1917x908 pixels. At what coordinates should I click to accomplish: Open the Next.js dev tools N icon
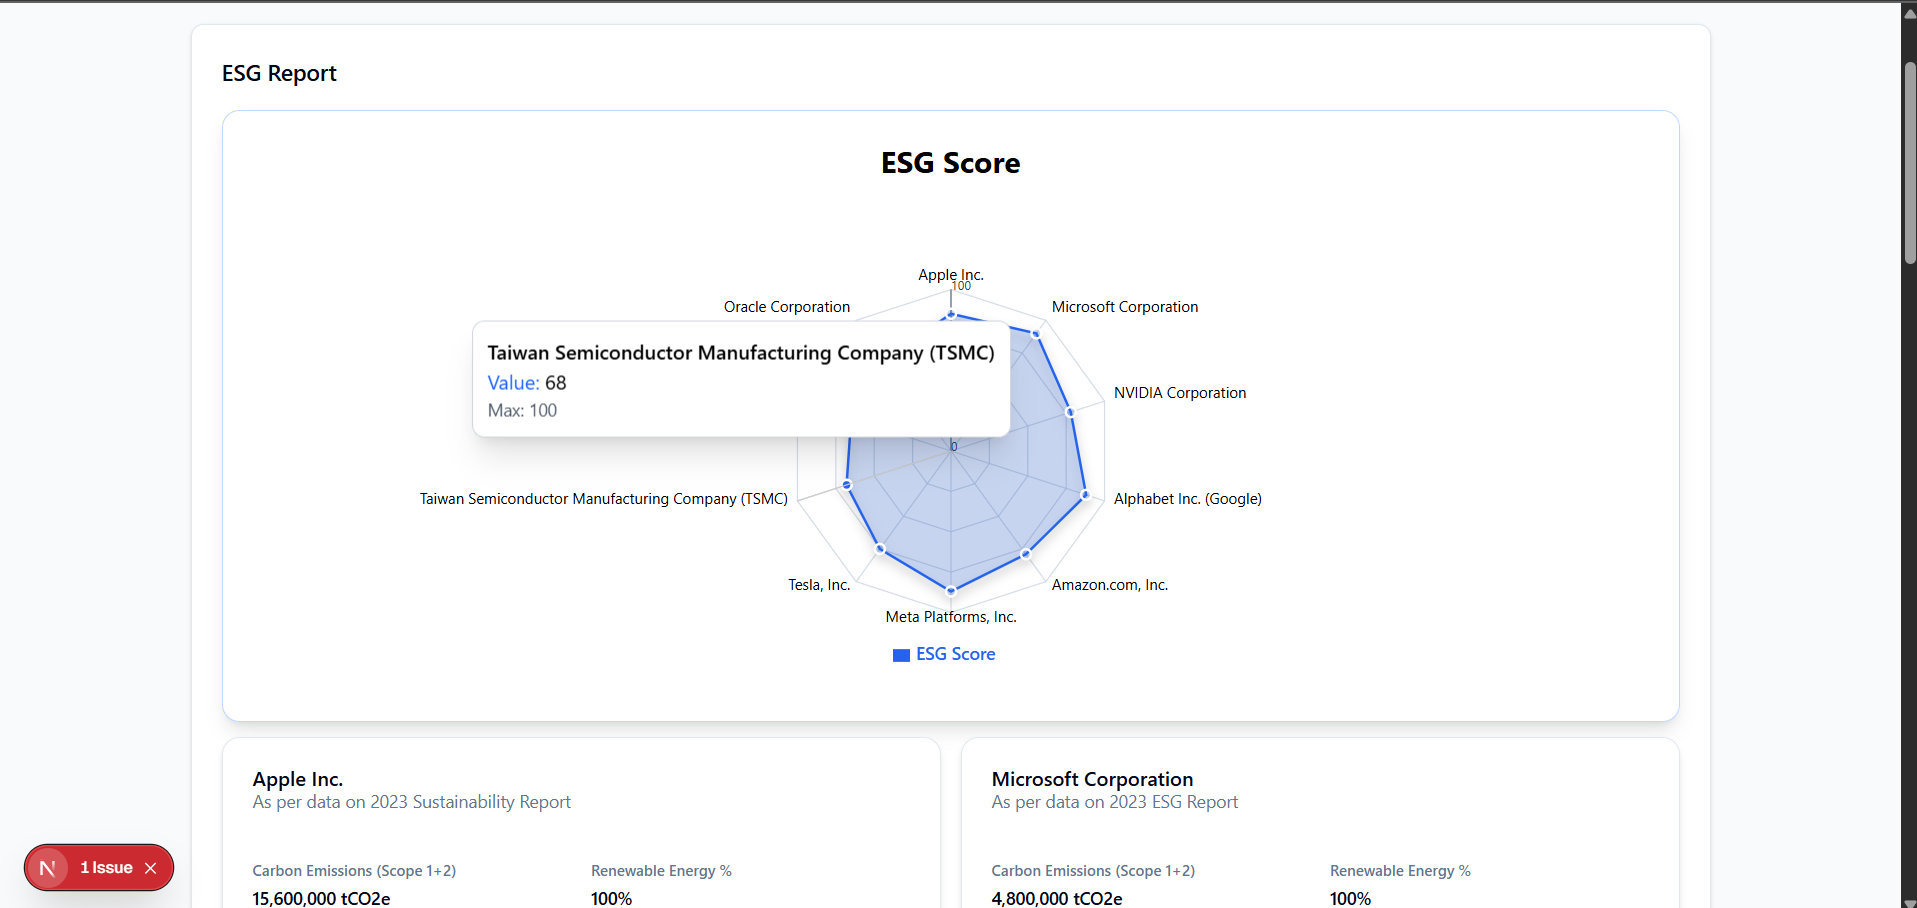47,868
